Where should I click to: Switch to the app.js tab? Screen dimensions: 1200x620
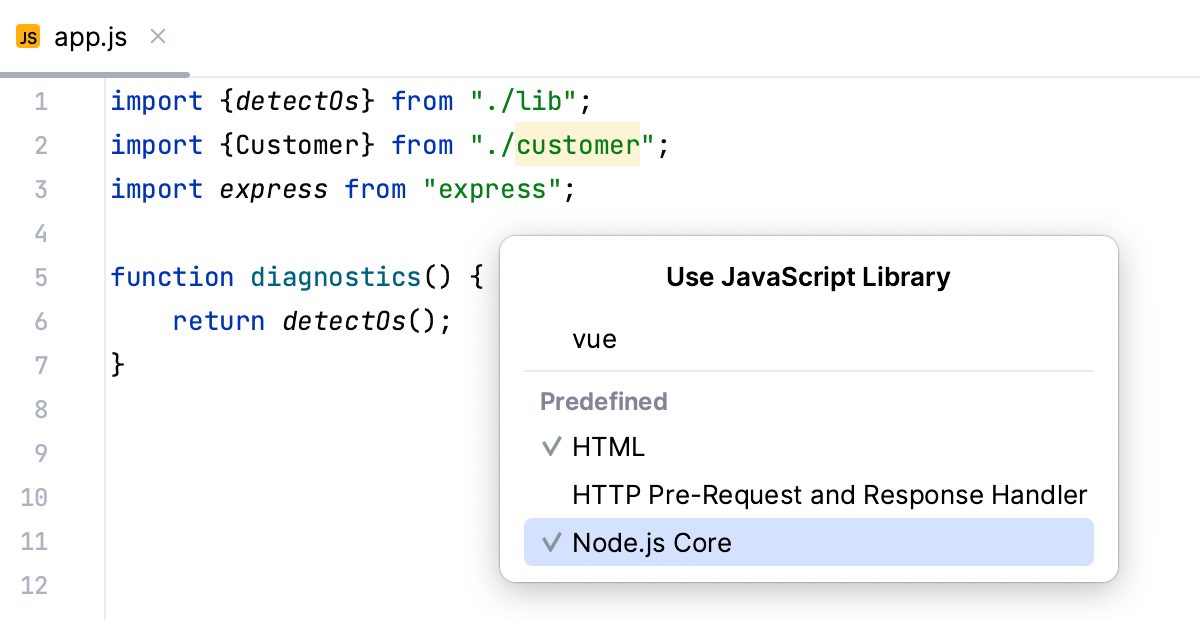pos(90,36)
